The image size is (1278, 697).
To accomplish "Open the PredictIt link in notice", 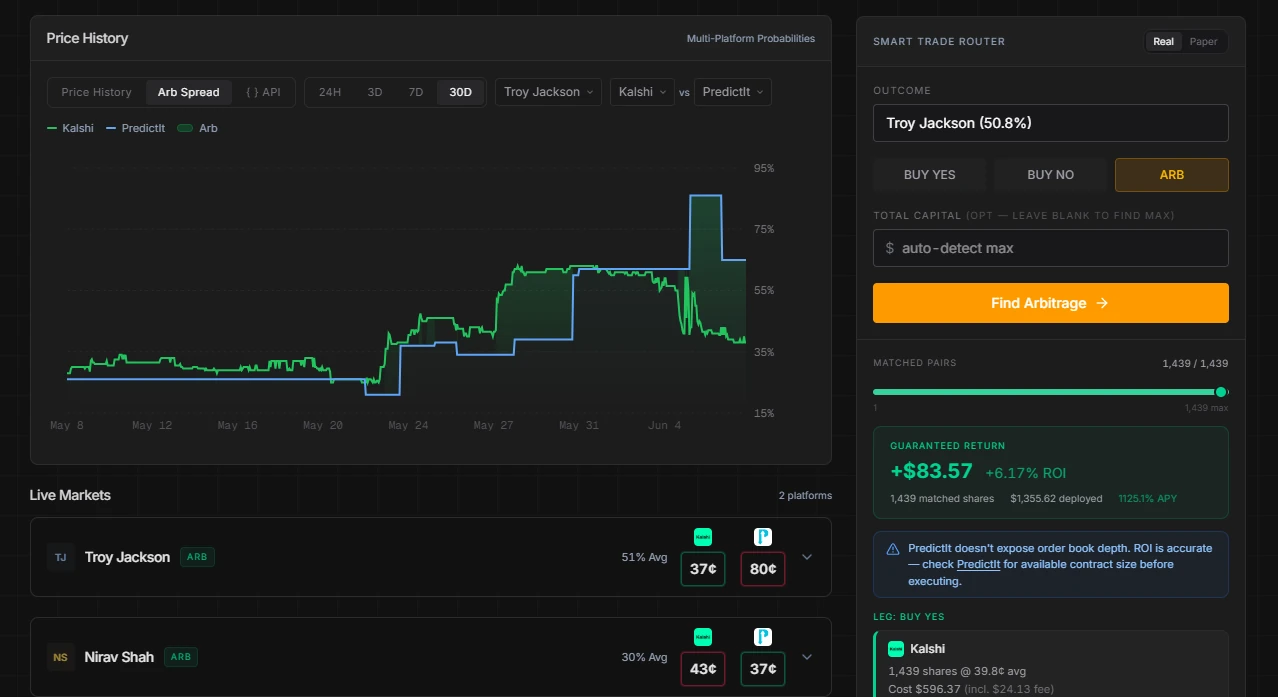I will click(979, 565).
